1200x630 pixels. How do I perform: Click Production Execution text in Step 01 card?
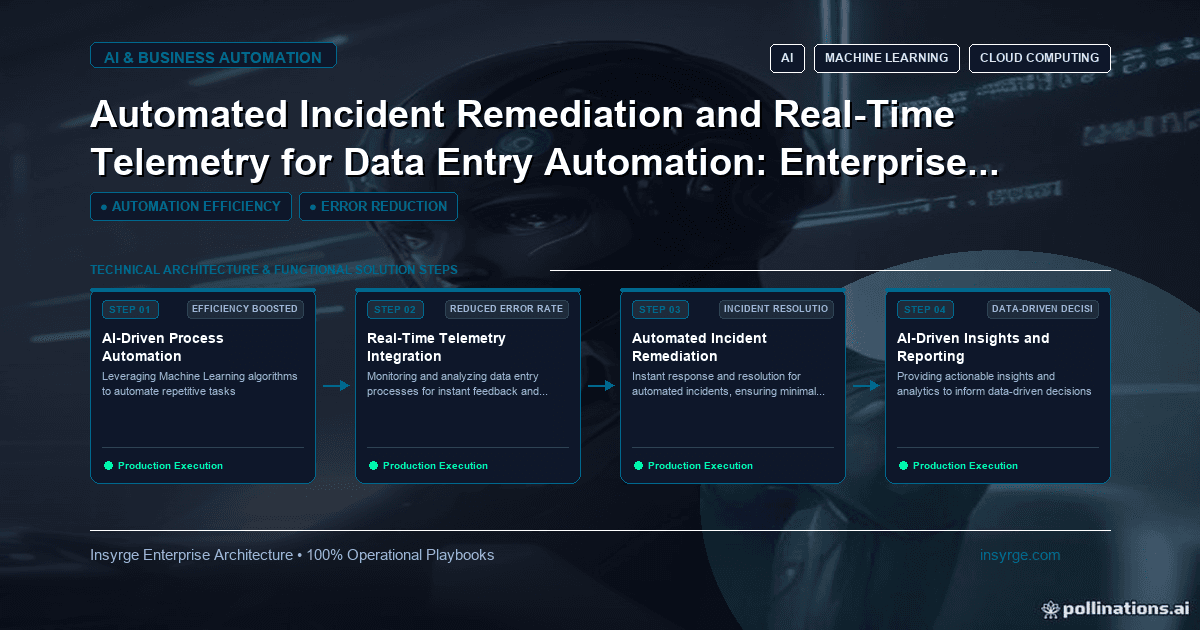pyautogui.click(x=170, y=466)
